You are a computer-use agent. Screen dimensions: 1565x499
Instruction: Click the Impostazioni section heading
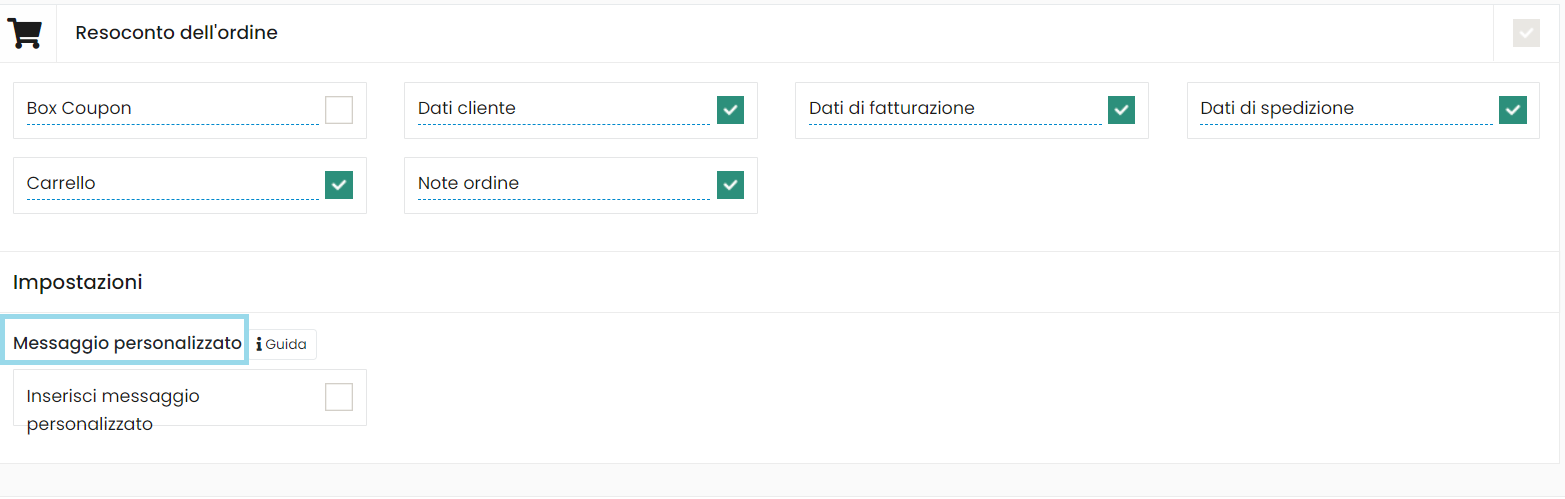click(77, 282)
